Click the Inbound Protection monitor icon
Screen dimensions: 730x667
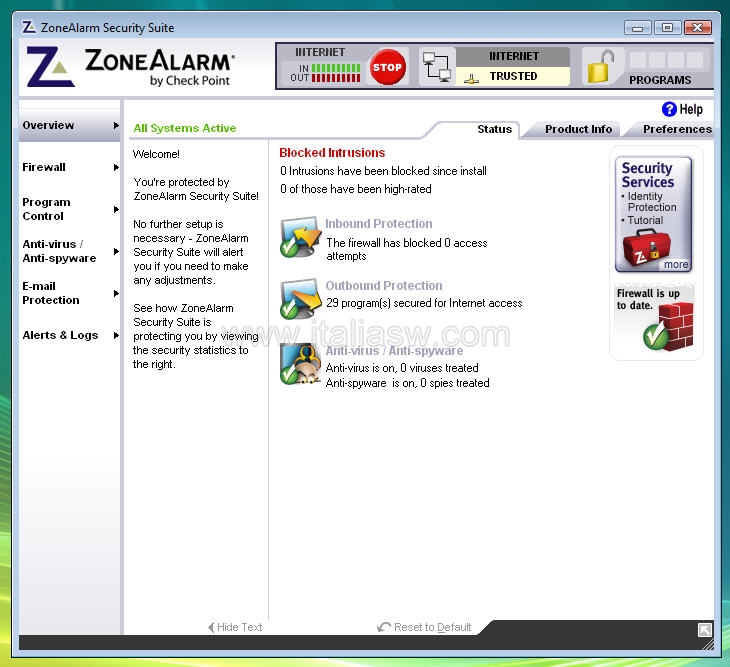pyautogui.click(x=300, y=237)
